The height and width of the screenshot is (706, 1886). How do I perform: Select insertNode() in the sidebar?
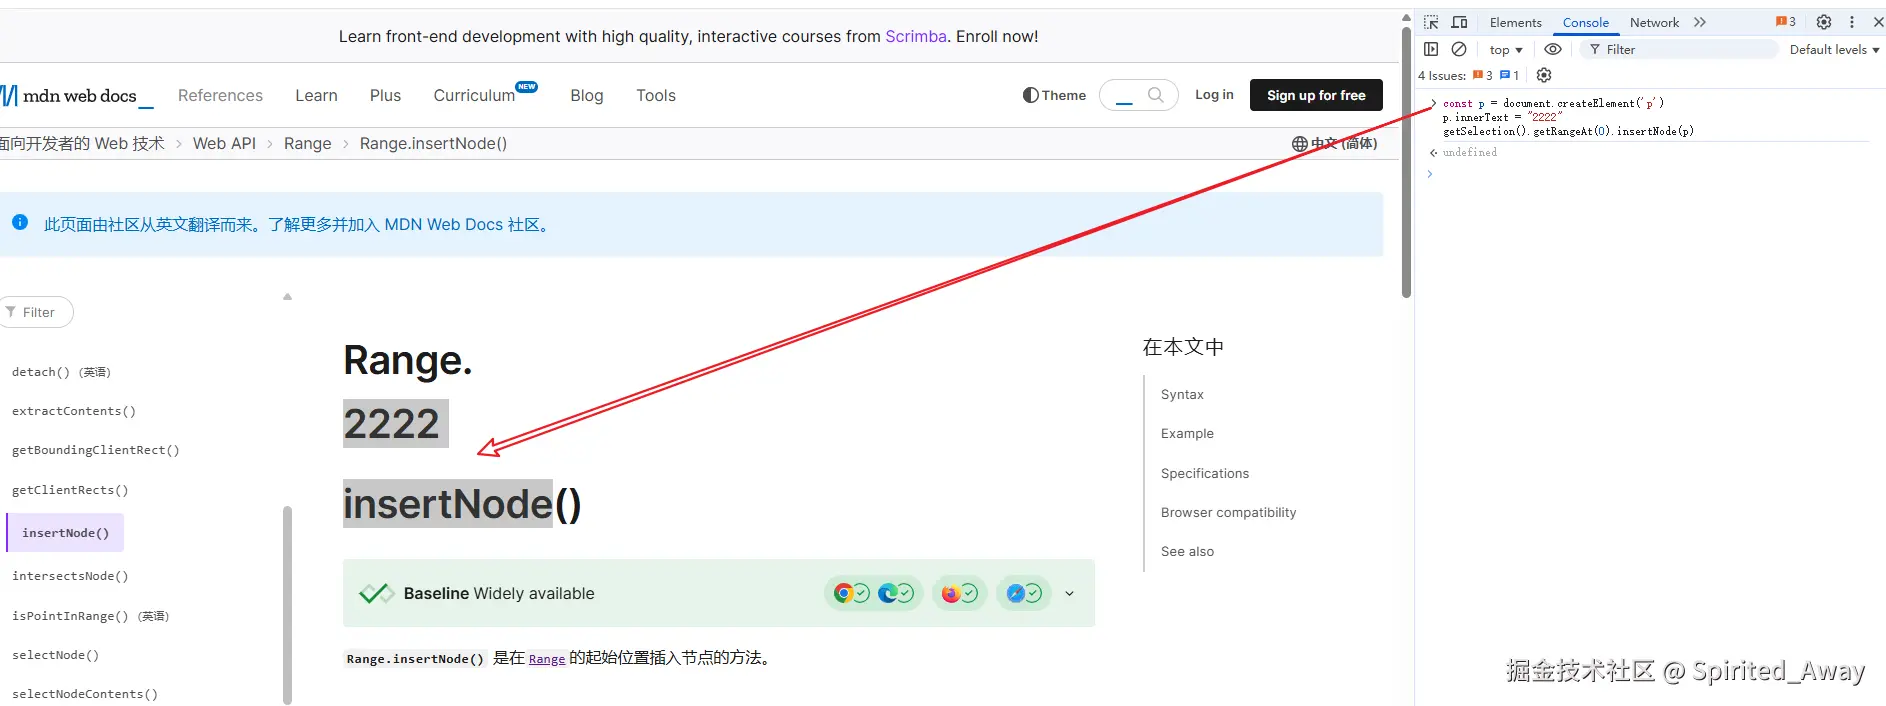click(65, 533)
